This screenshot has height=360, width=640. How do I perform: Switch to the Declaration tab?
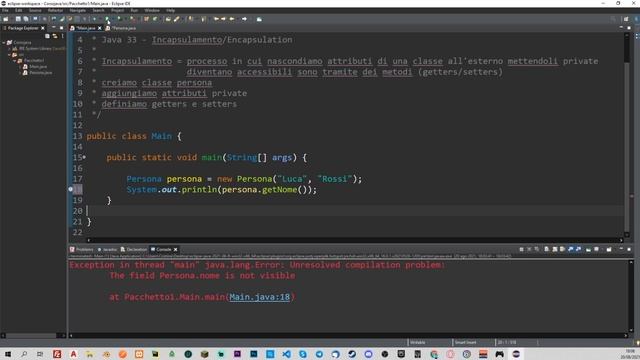tap(134, 249)
